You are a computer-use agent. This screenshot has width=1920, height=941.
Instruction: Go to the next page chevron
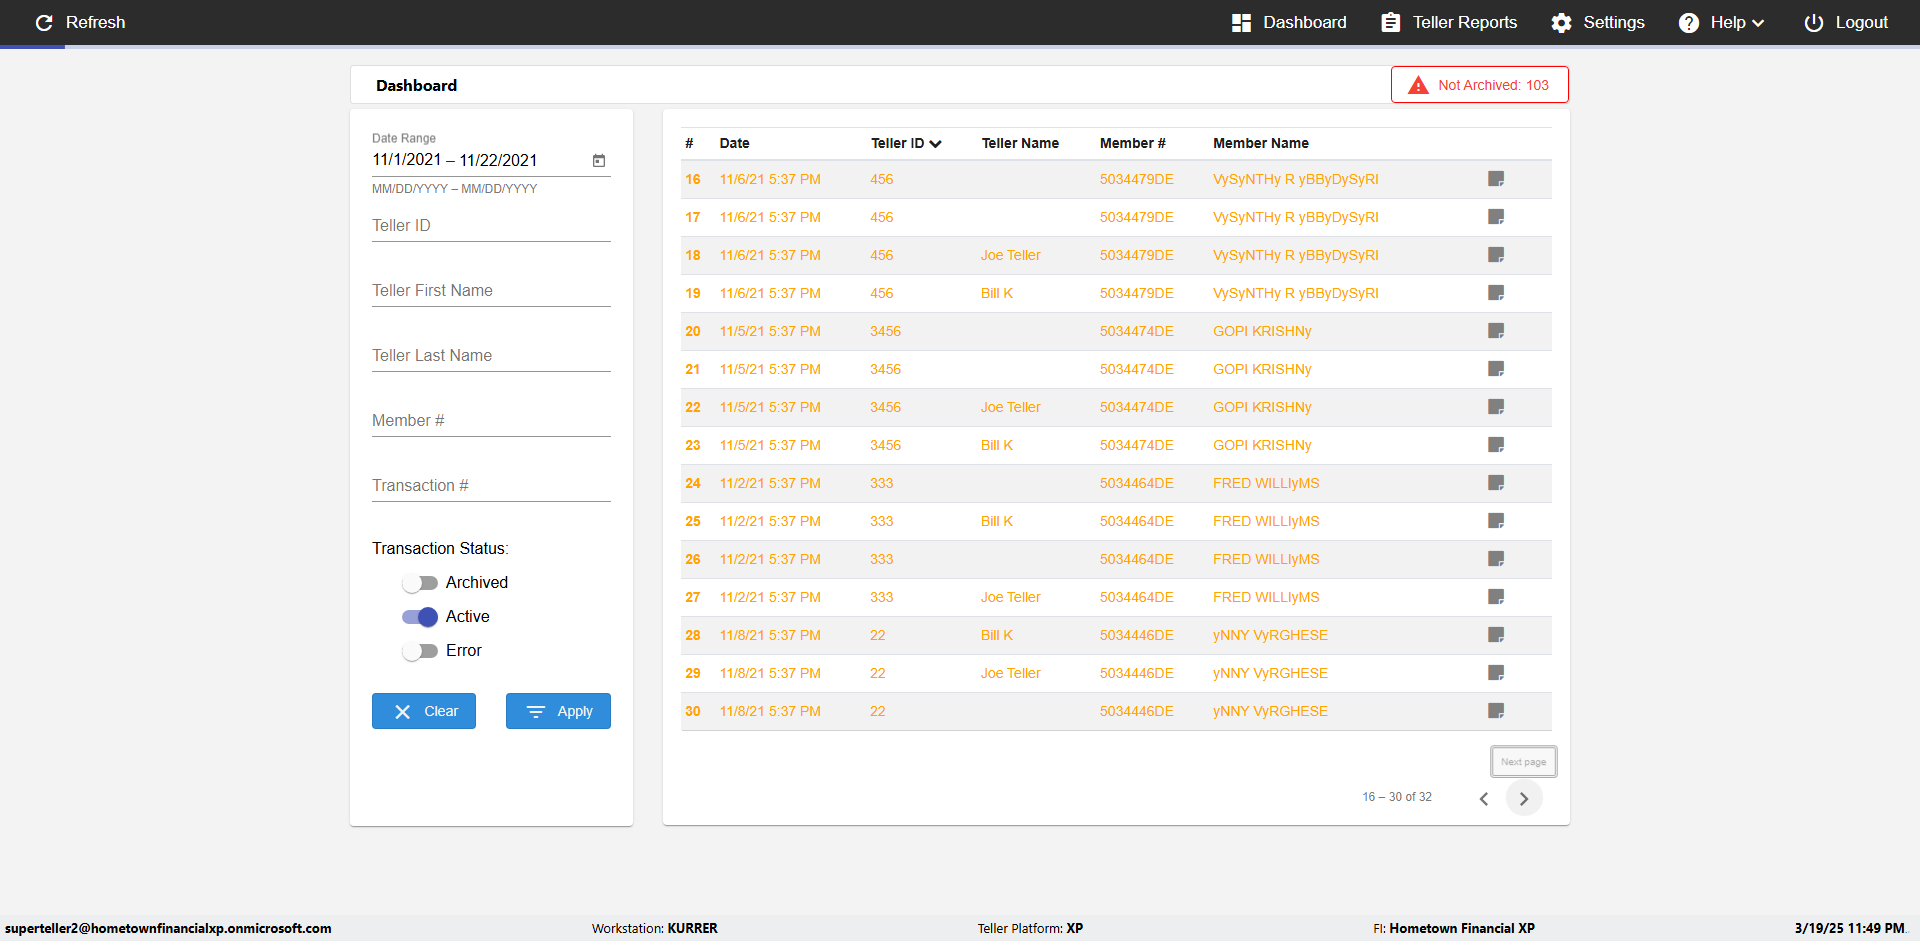click(x=1523, y=798)
